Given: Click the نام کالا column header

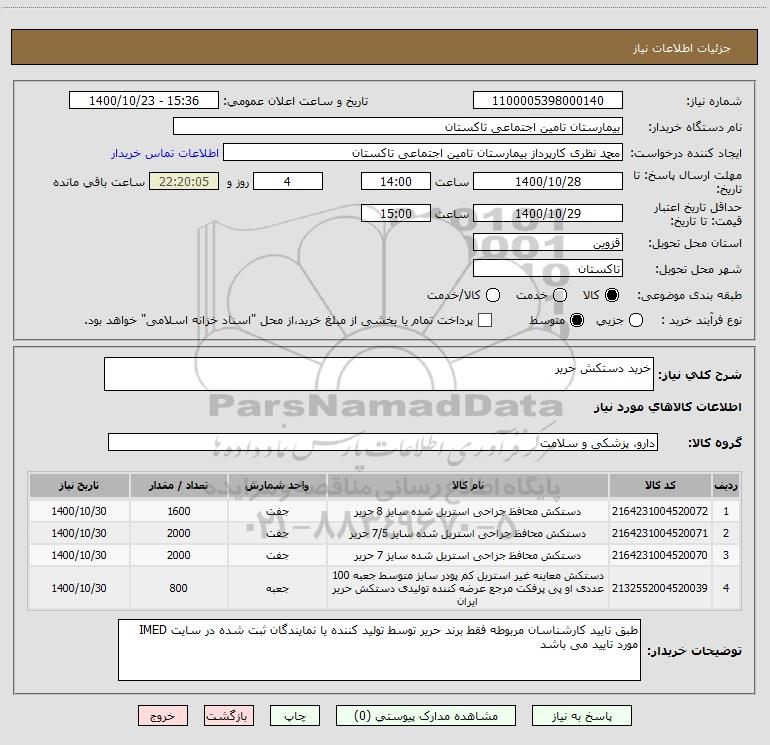Looking at the screenshot, I should [x=468, y=485].
